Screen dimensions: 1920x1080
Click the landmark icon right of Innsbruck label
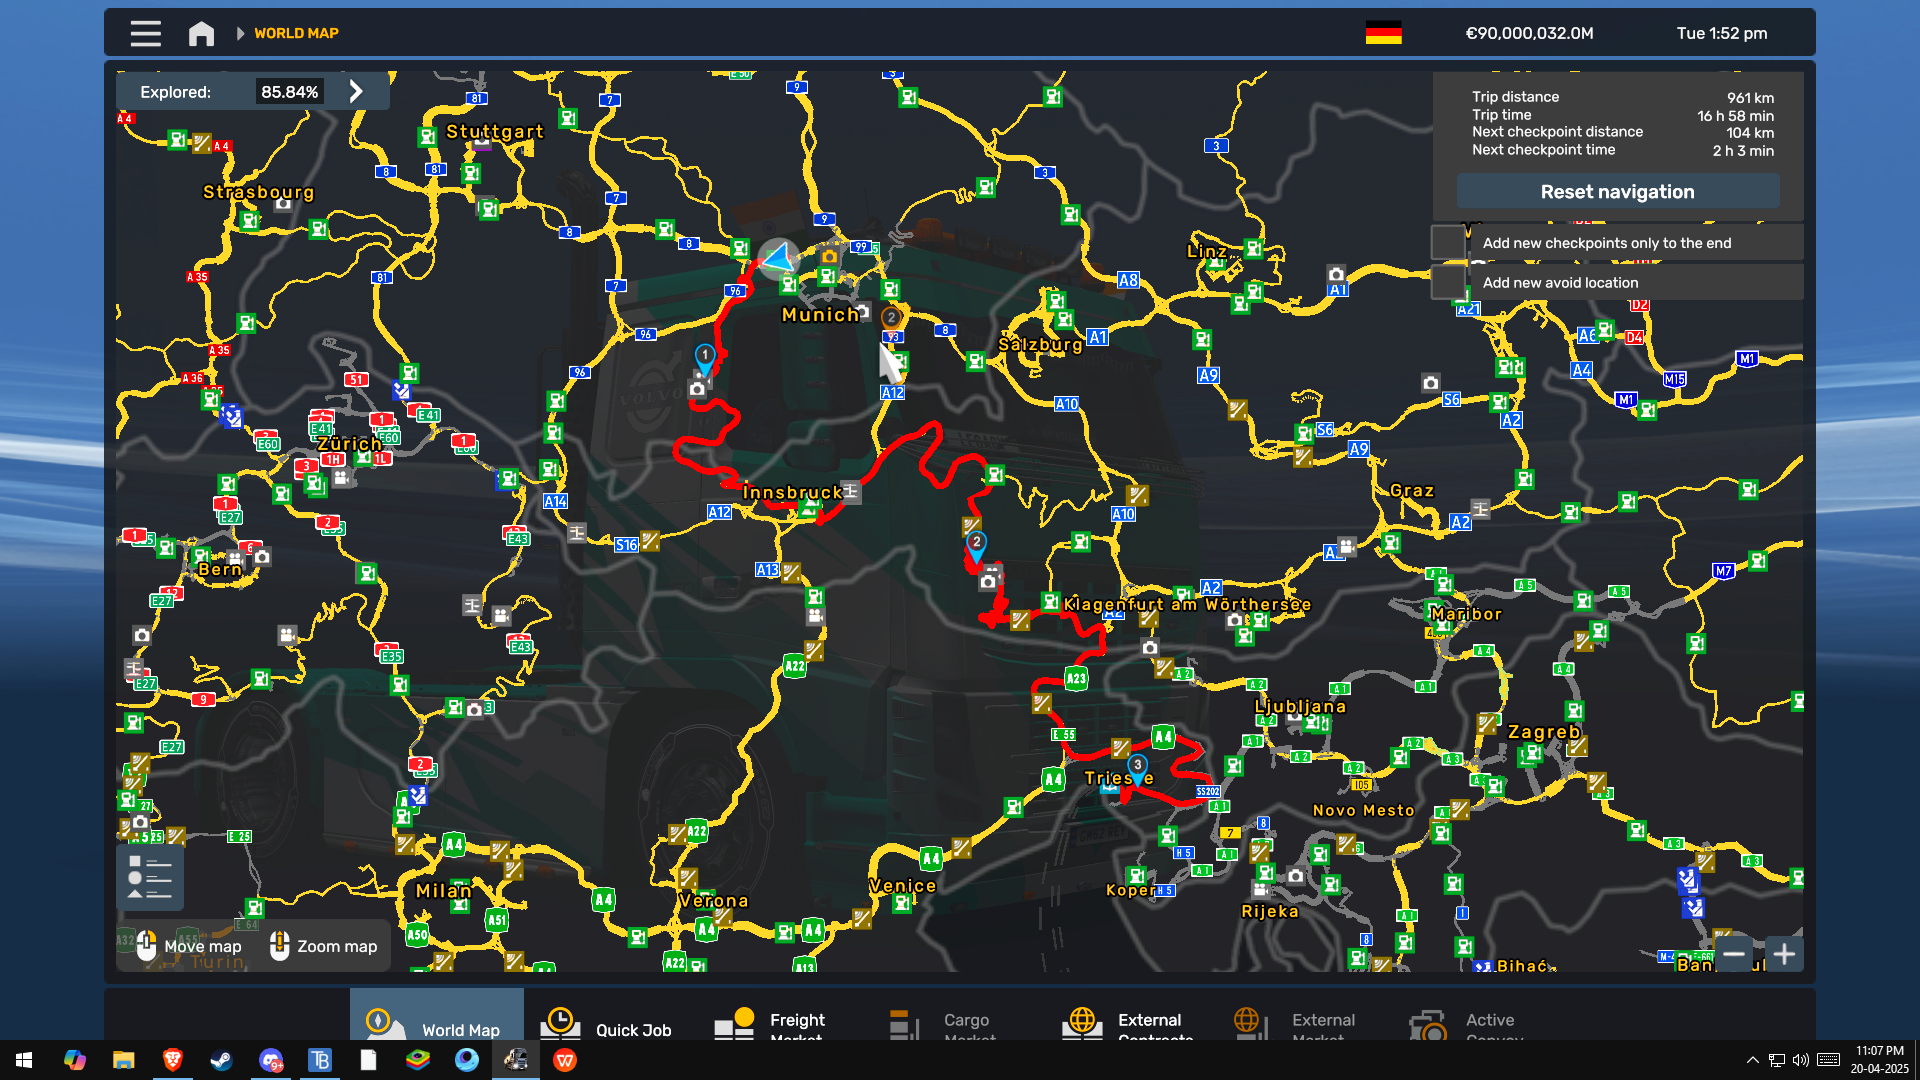pos(851,492)
